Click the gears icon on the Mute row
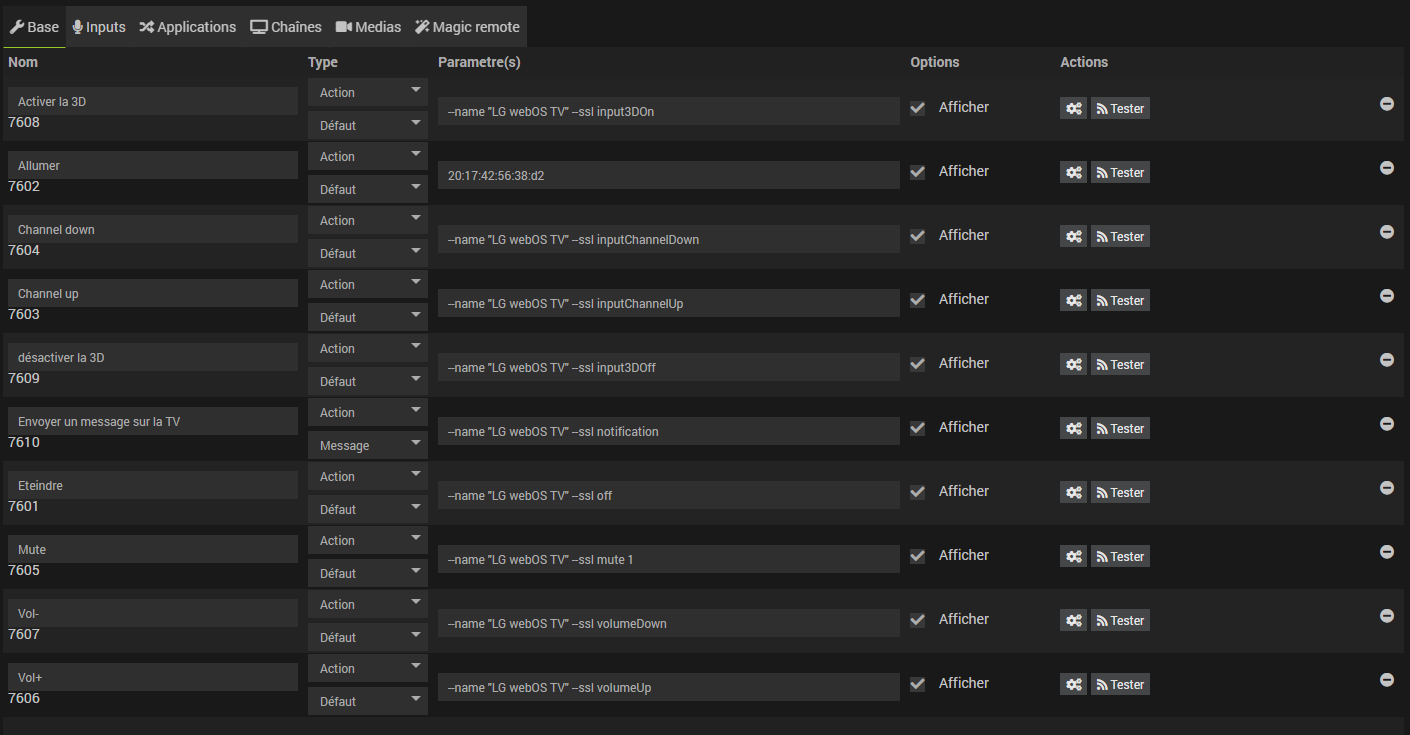Screen dimensions: 1410x735 [1073, 557]
